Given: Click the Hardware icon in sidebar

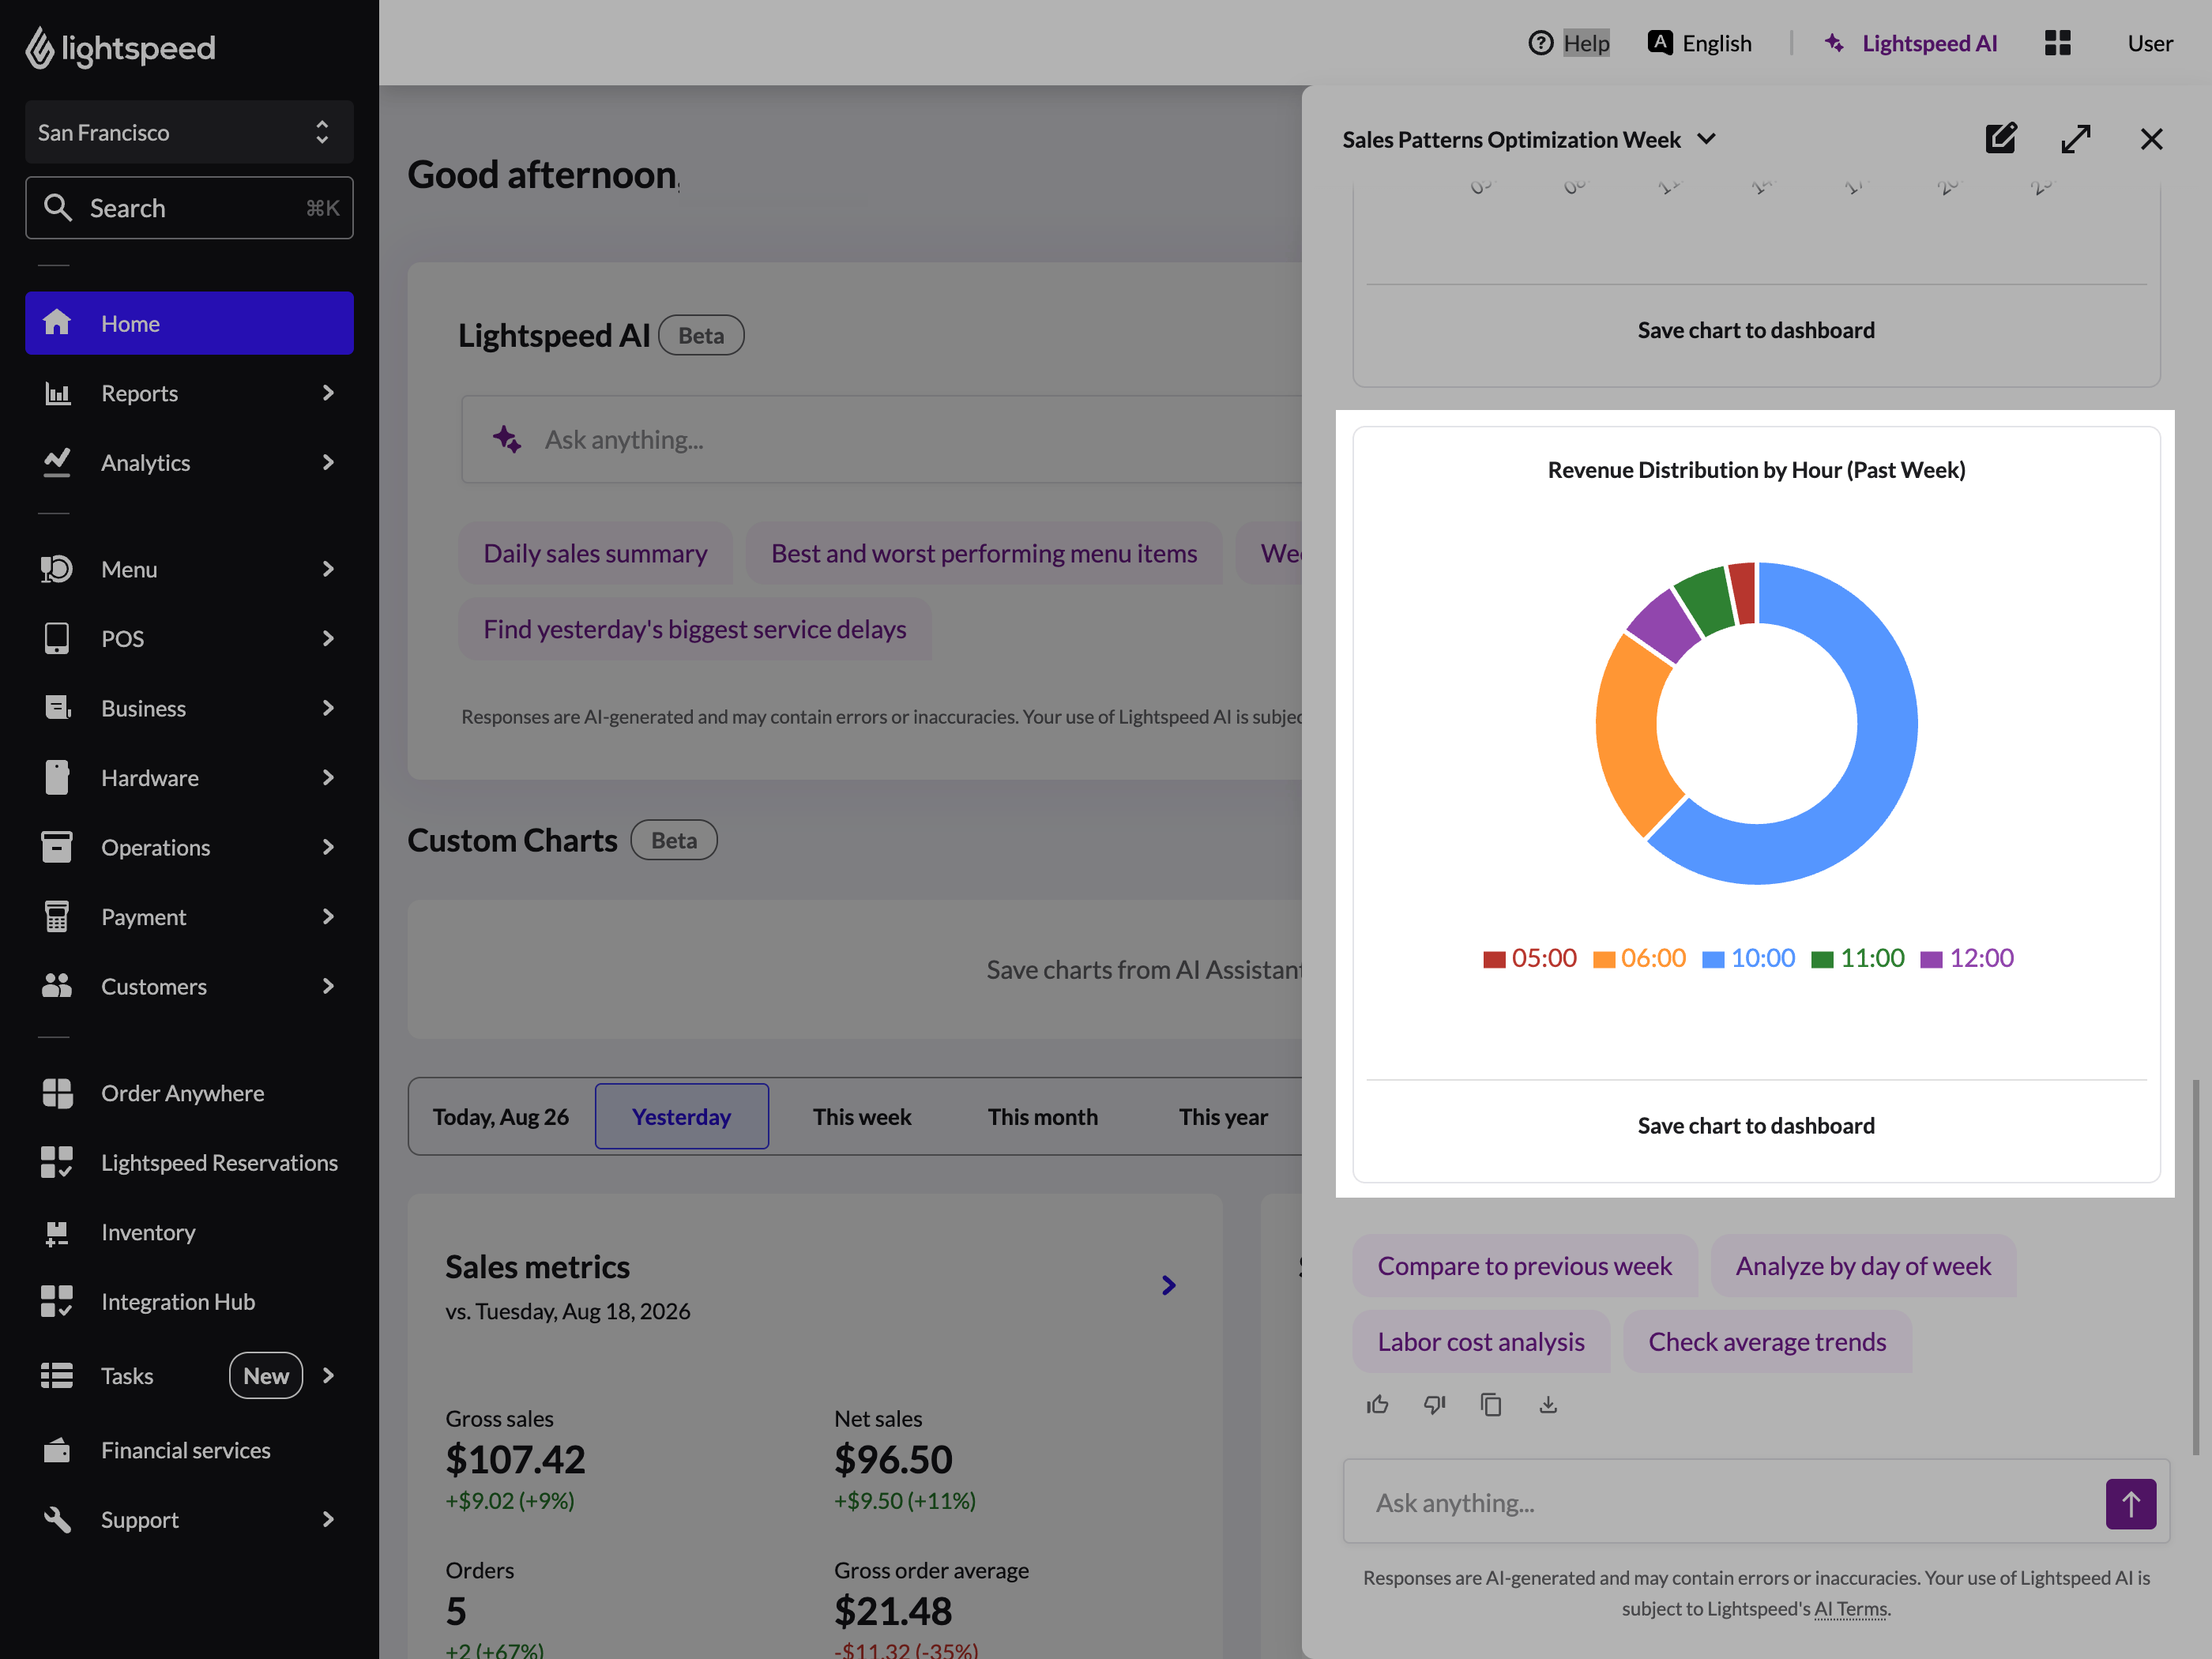Looking at the screenshot, I should tap(57, 777).
